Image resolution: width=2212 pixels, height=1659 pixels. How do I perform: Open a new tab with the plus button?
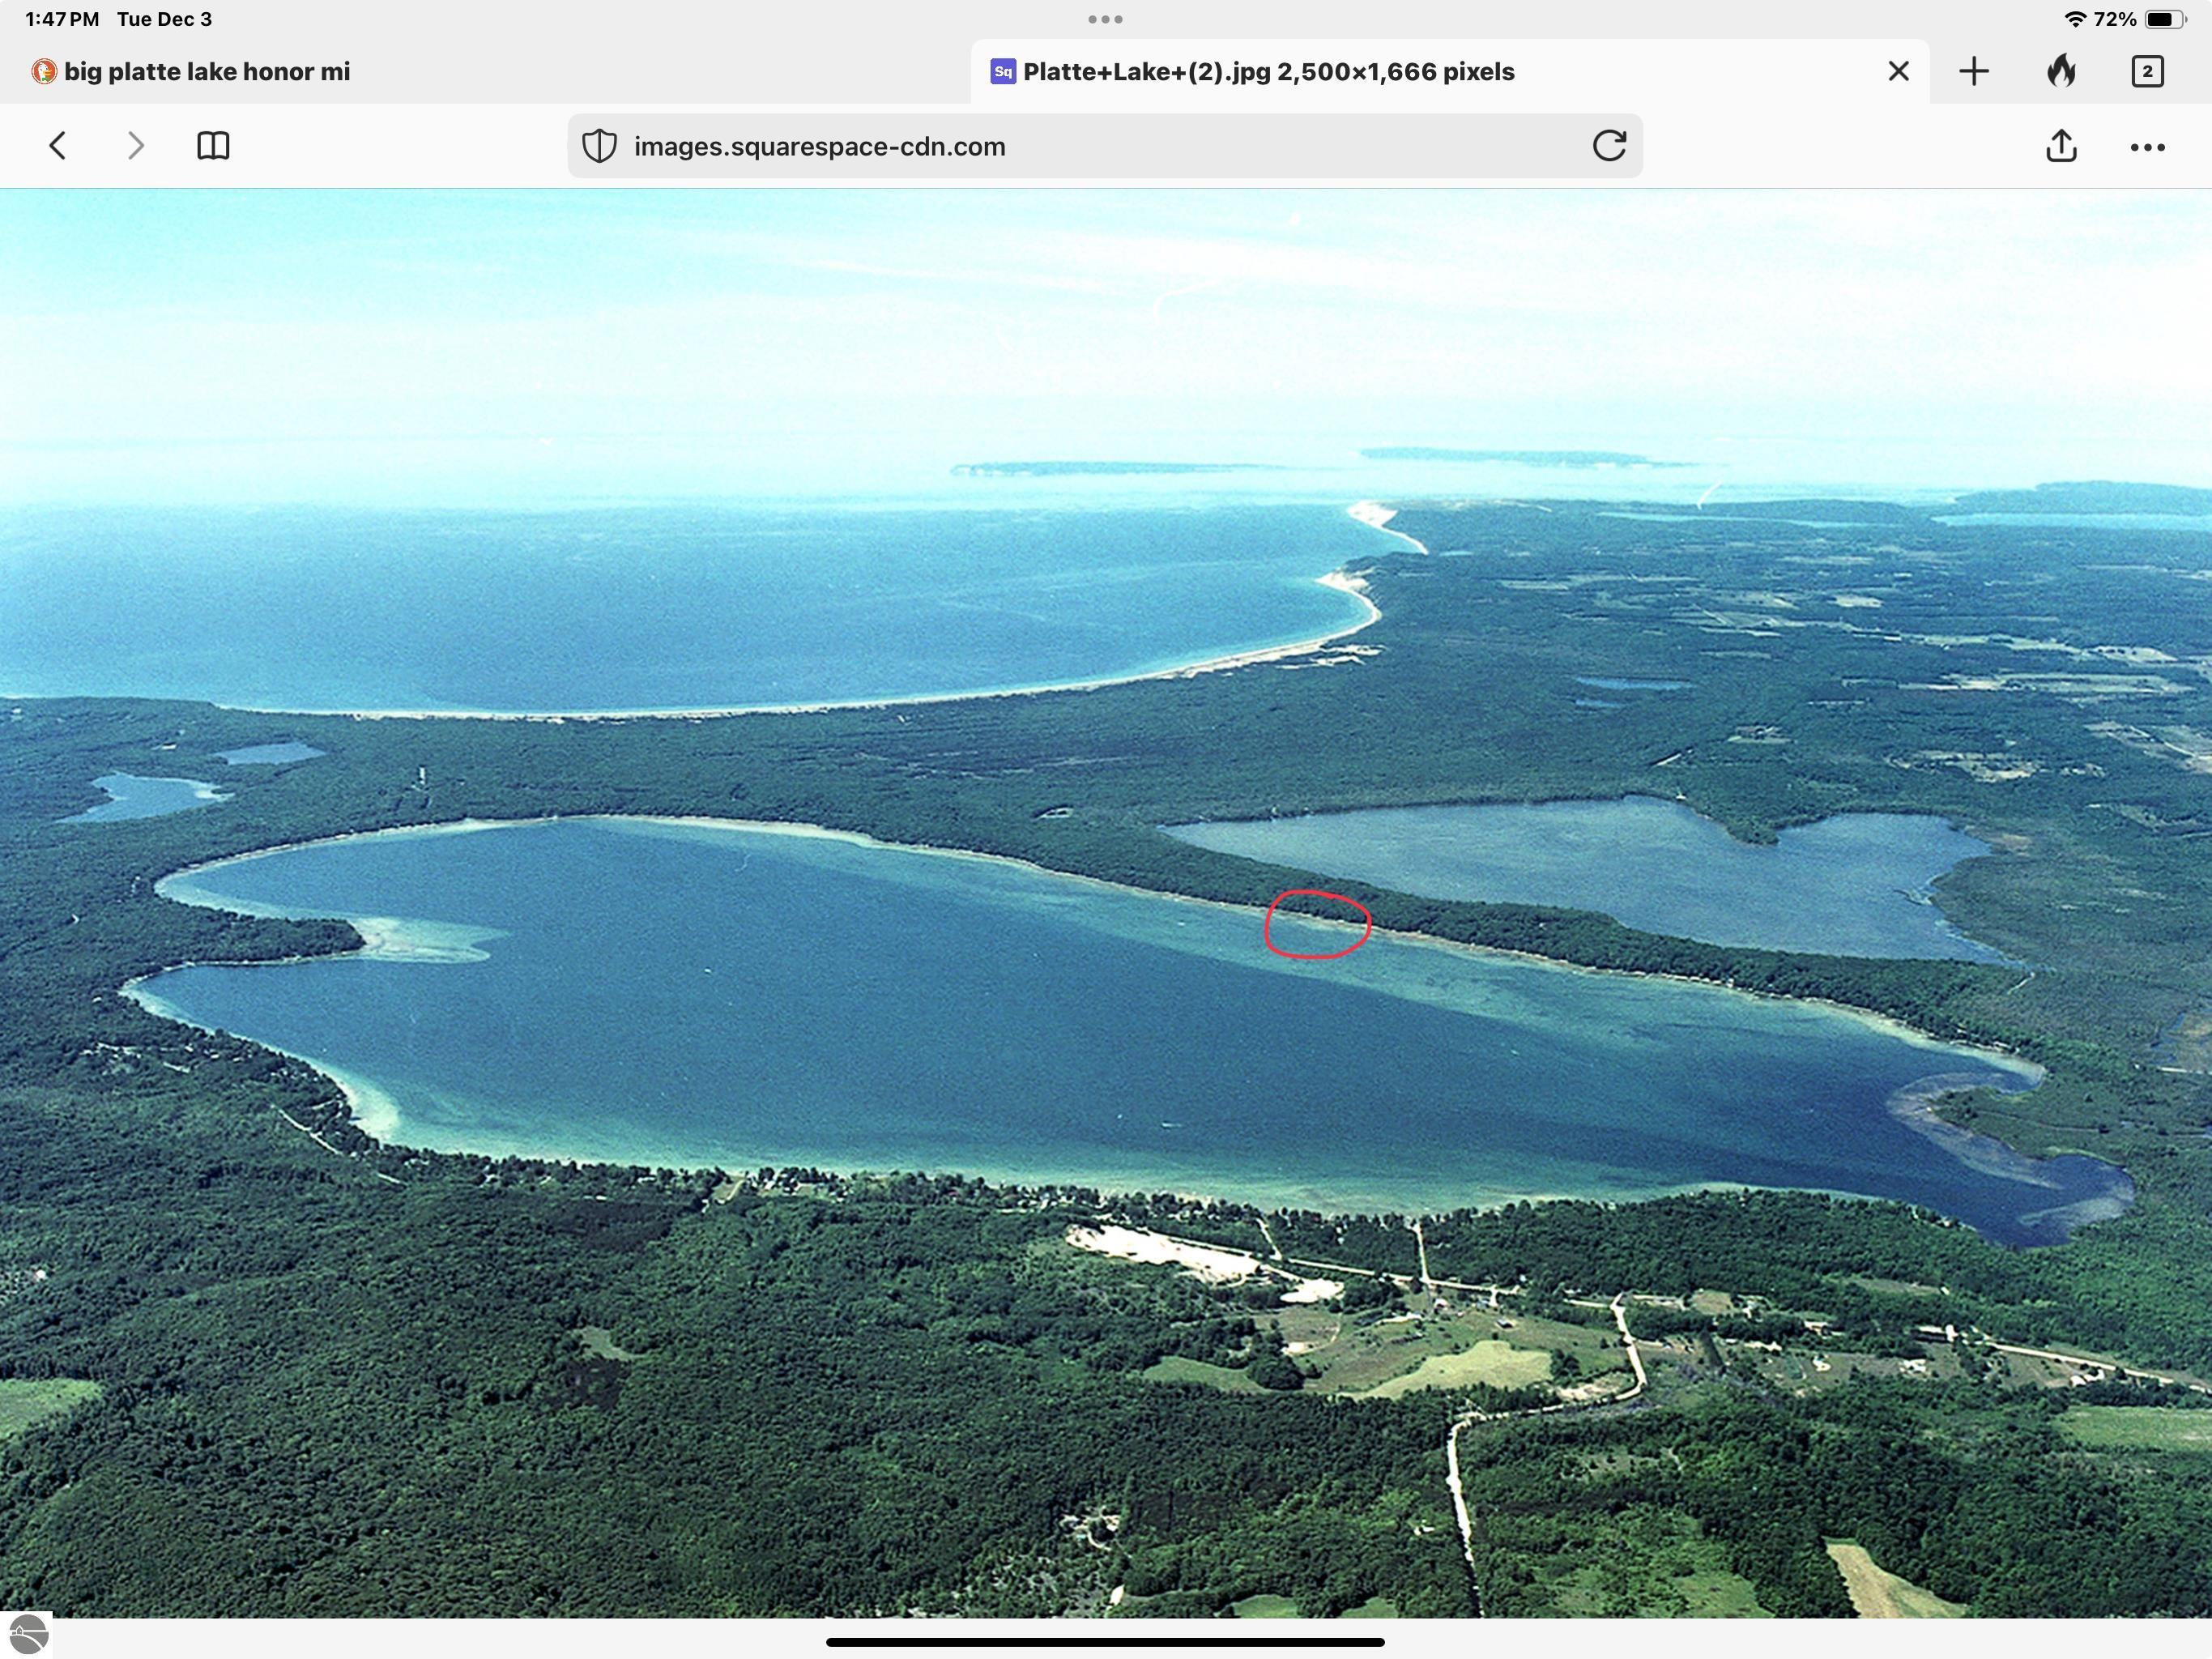coord(1973,70)
